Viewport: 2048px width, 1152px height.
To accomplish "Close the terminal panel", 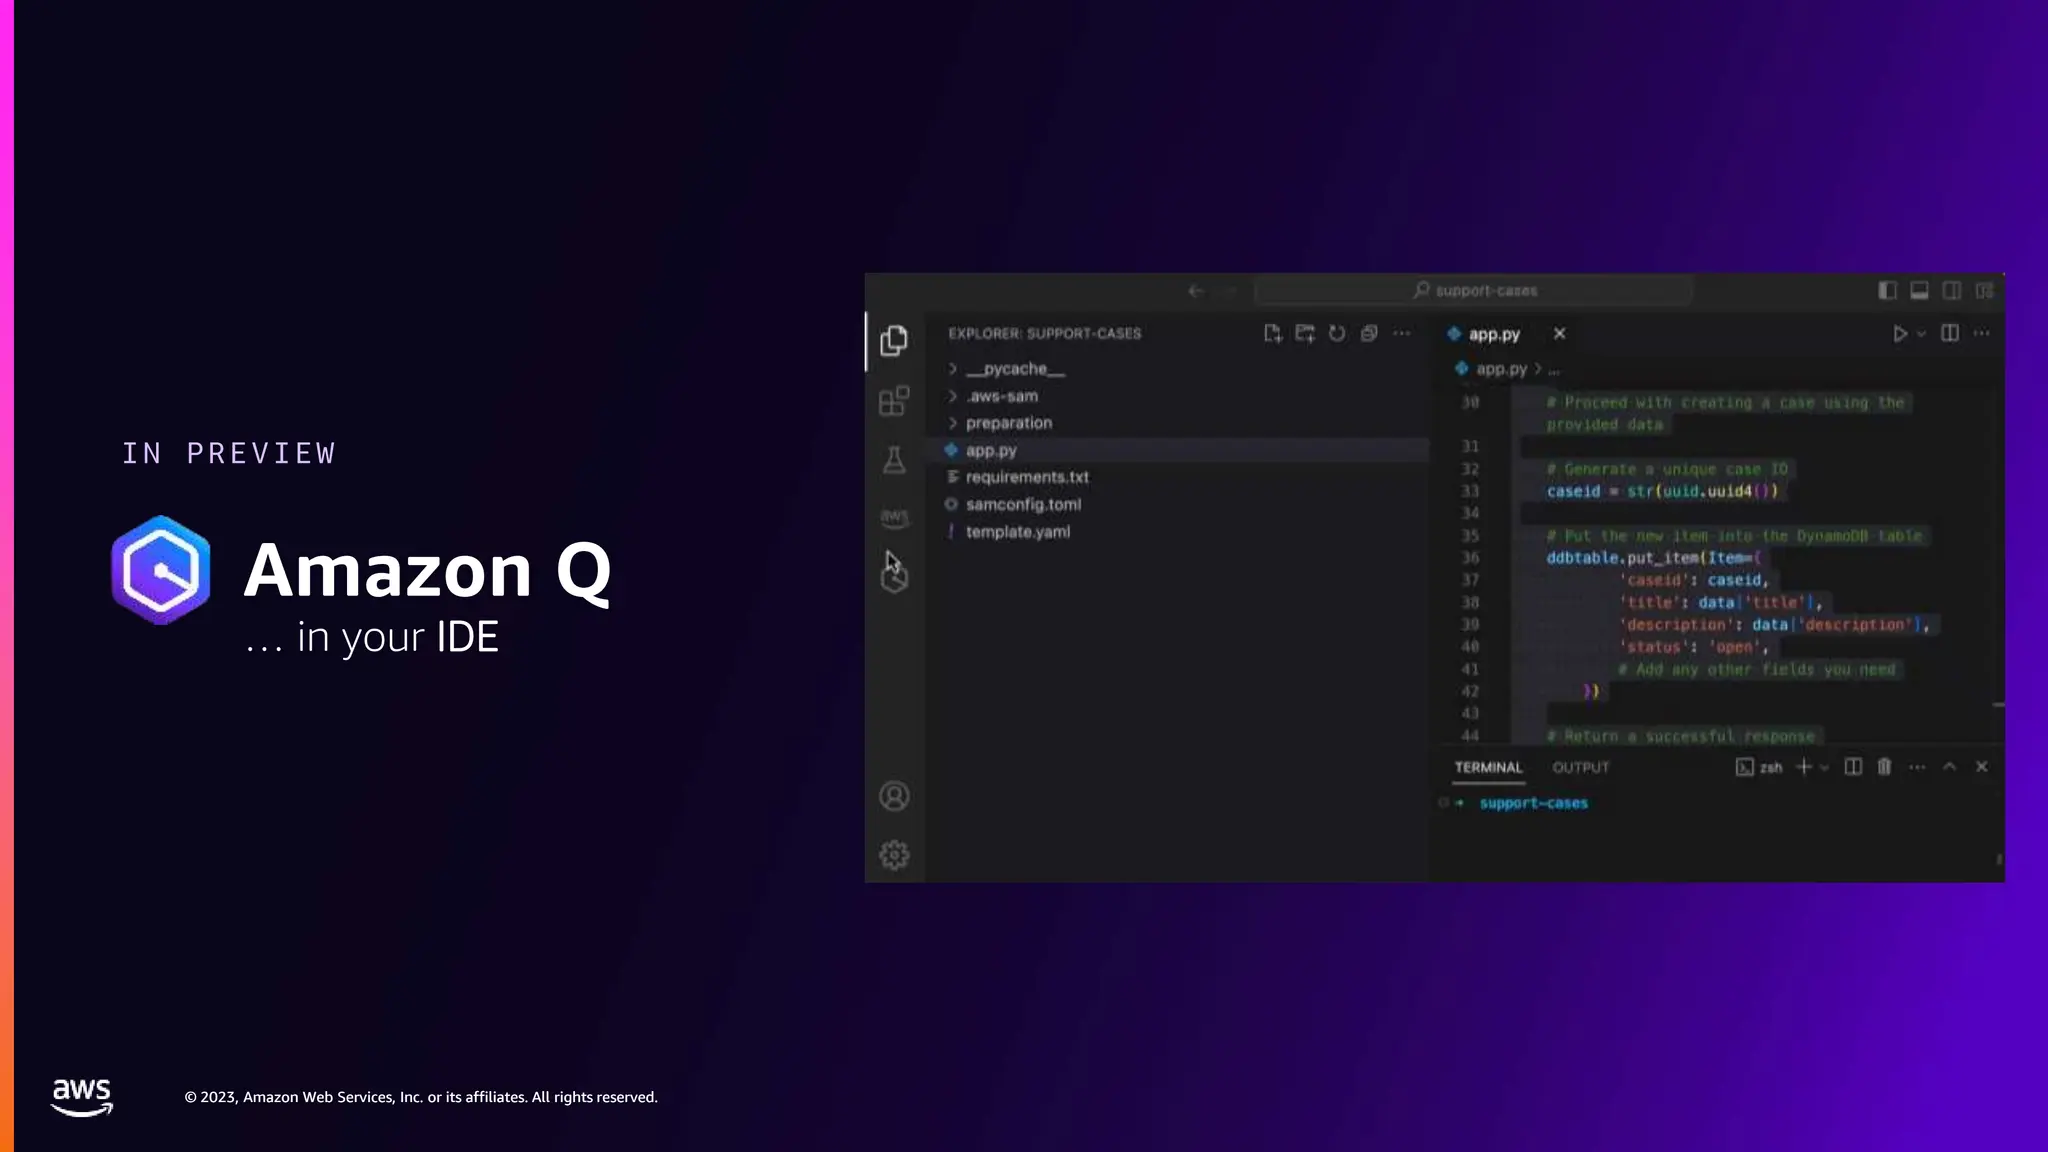I will (x=1981, y=767).
